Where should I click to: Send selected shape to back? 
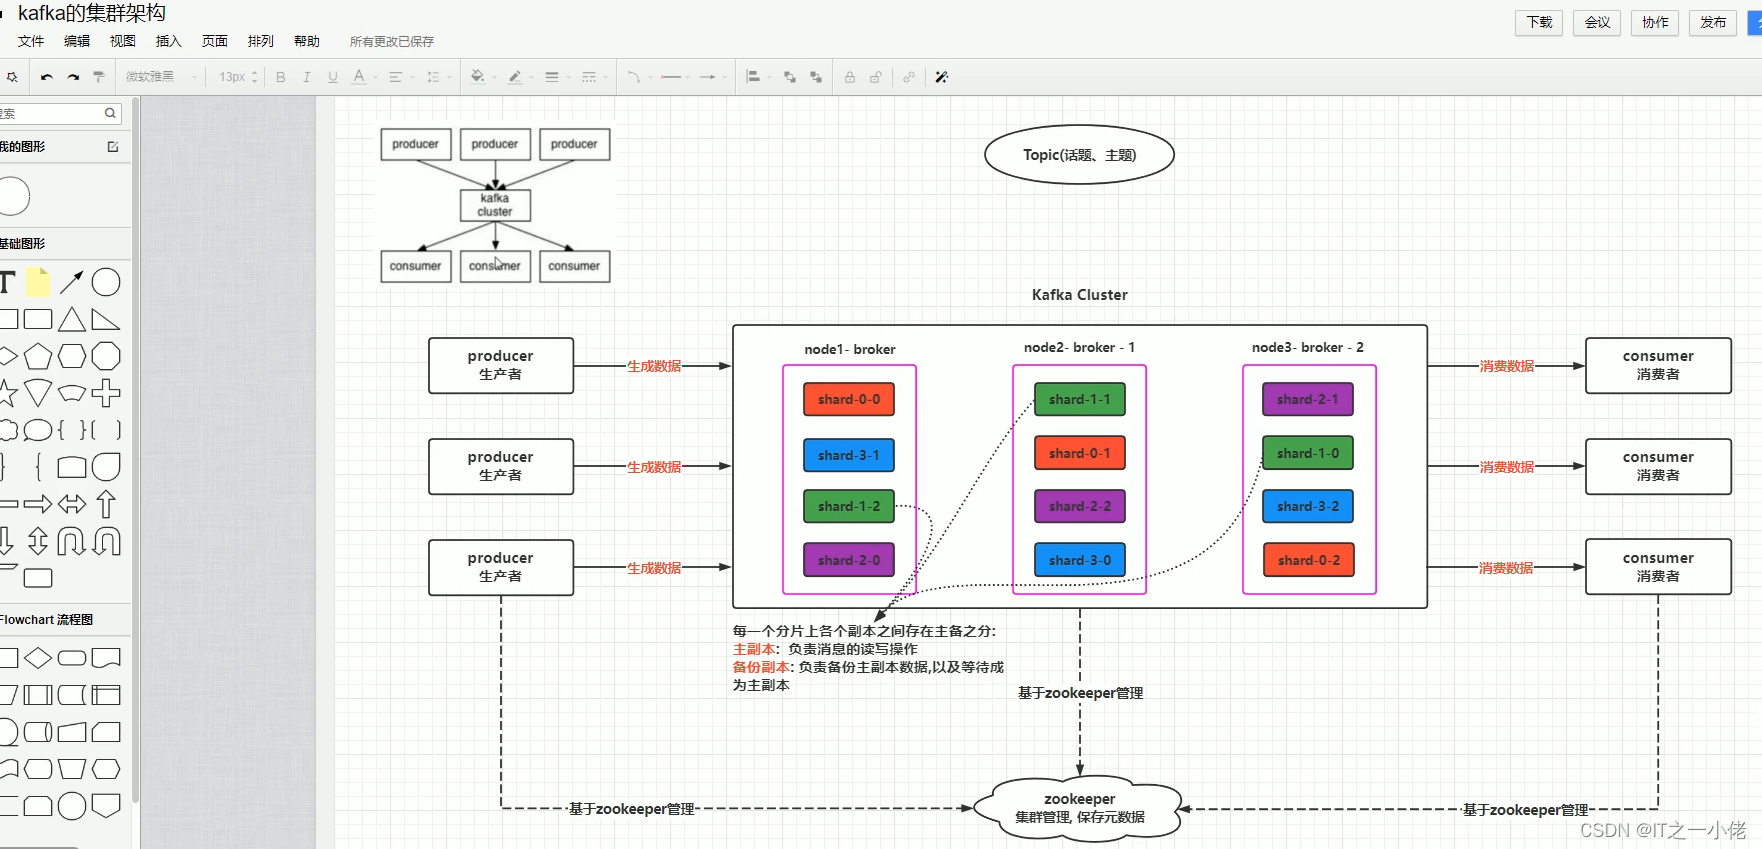(x=816, y=77)
